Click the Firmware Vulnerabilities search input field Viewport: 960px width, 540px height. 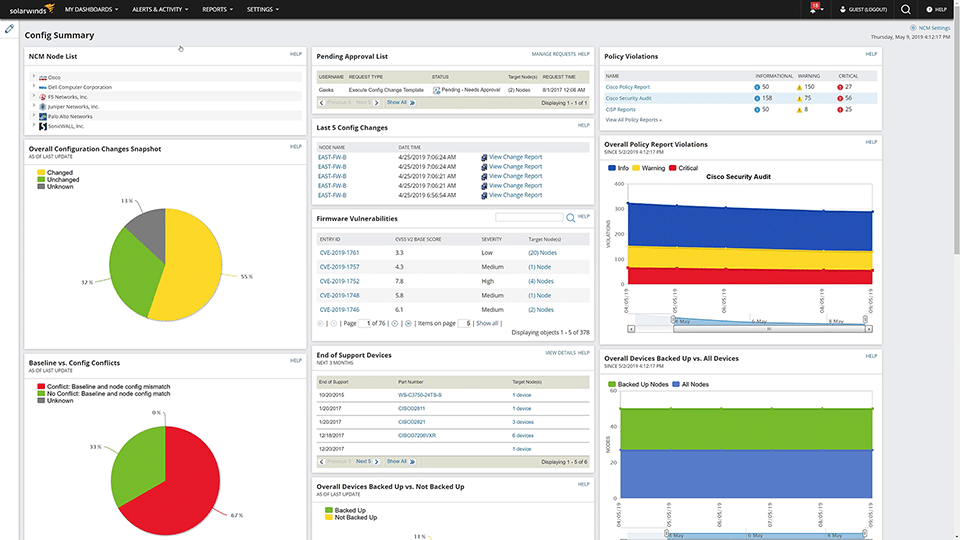529,217
